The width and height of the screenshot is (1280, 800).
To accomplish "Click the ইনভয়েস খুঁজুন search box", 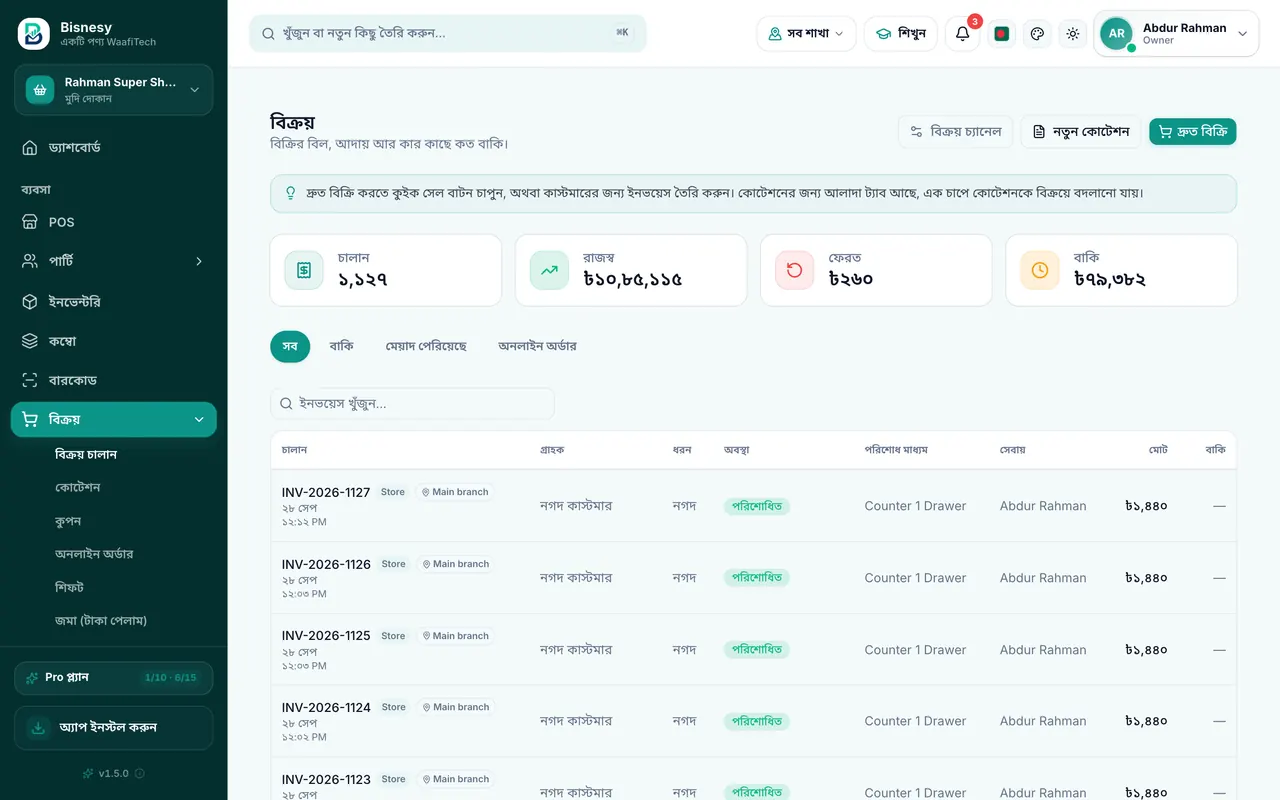I will tap(412, 404).
